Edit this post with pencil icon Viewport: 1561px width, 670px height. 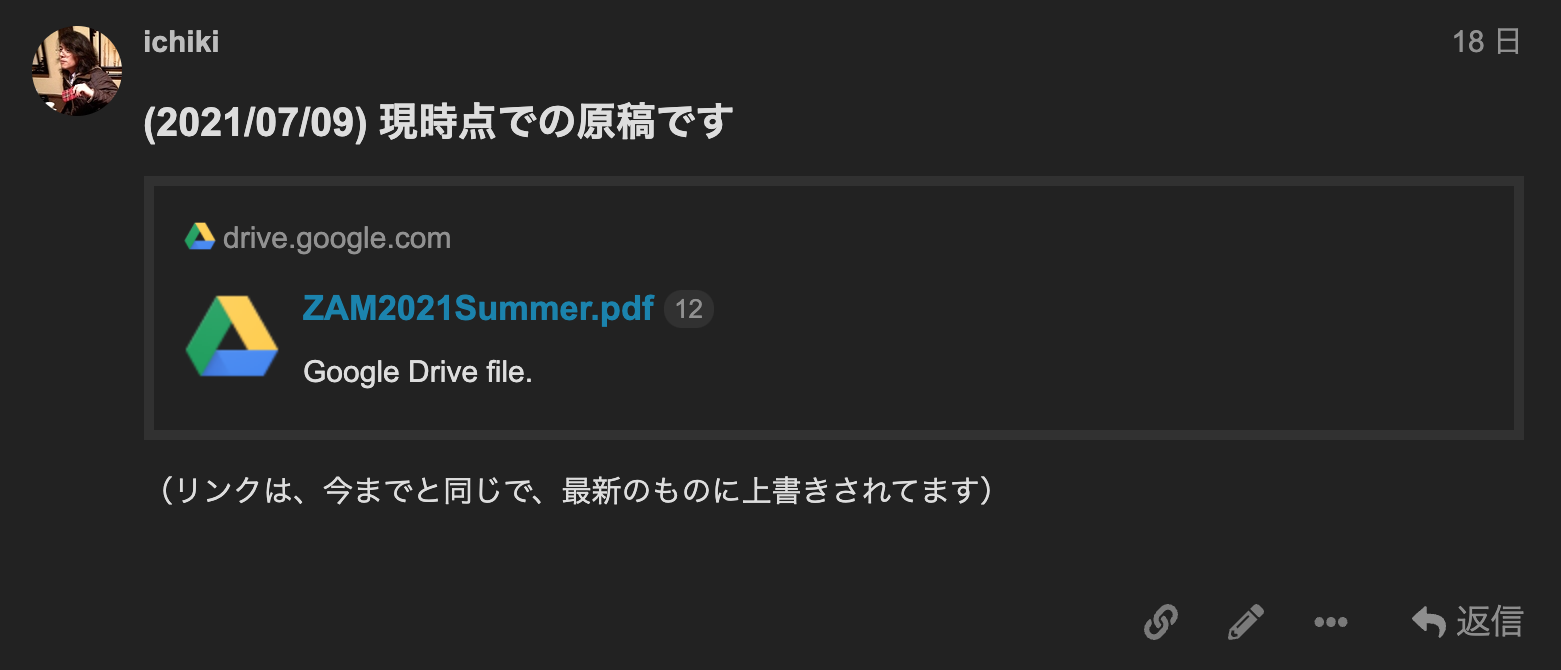pos(1245,622)
